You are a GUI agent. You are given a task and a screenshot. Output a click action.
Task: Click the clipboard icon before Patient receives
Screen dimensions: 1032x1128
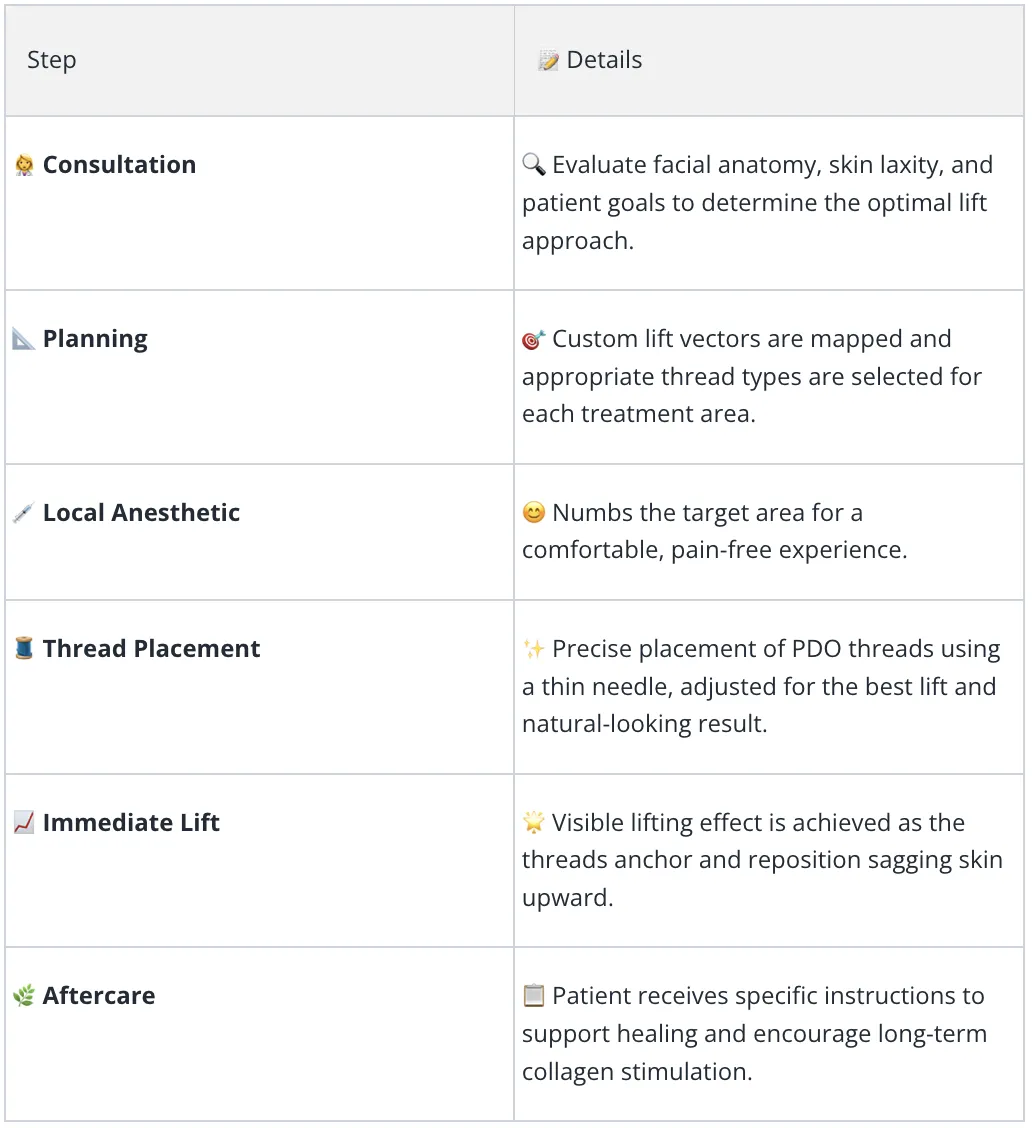point(534,996)
